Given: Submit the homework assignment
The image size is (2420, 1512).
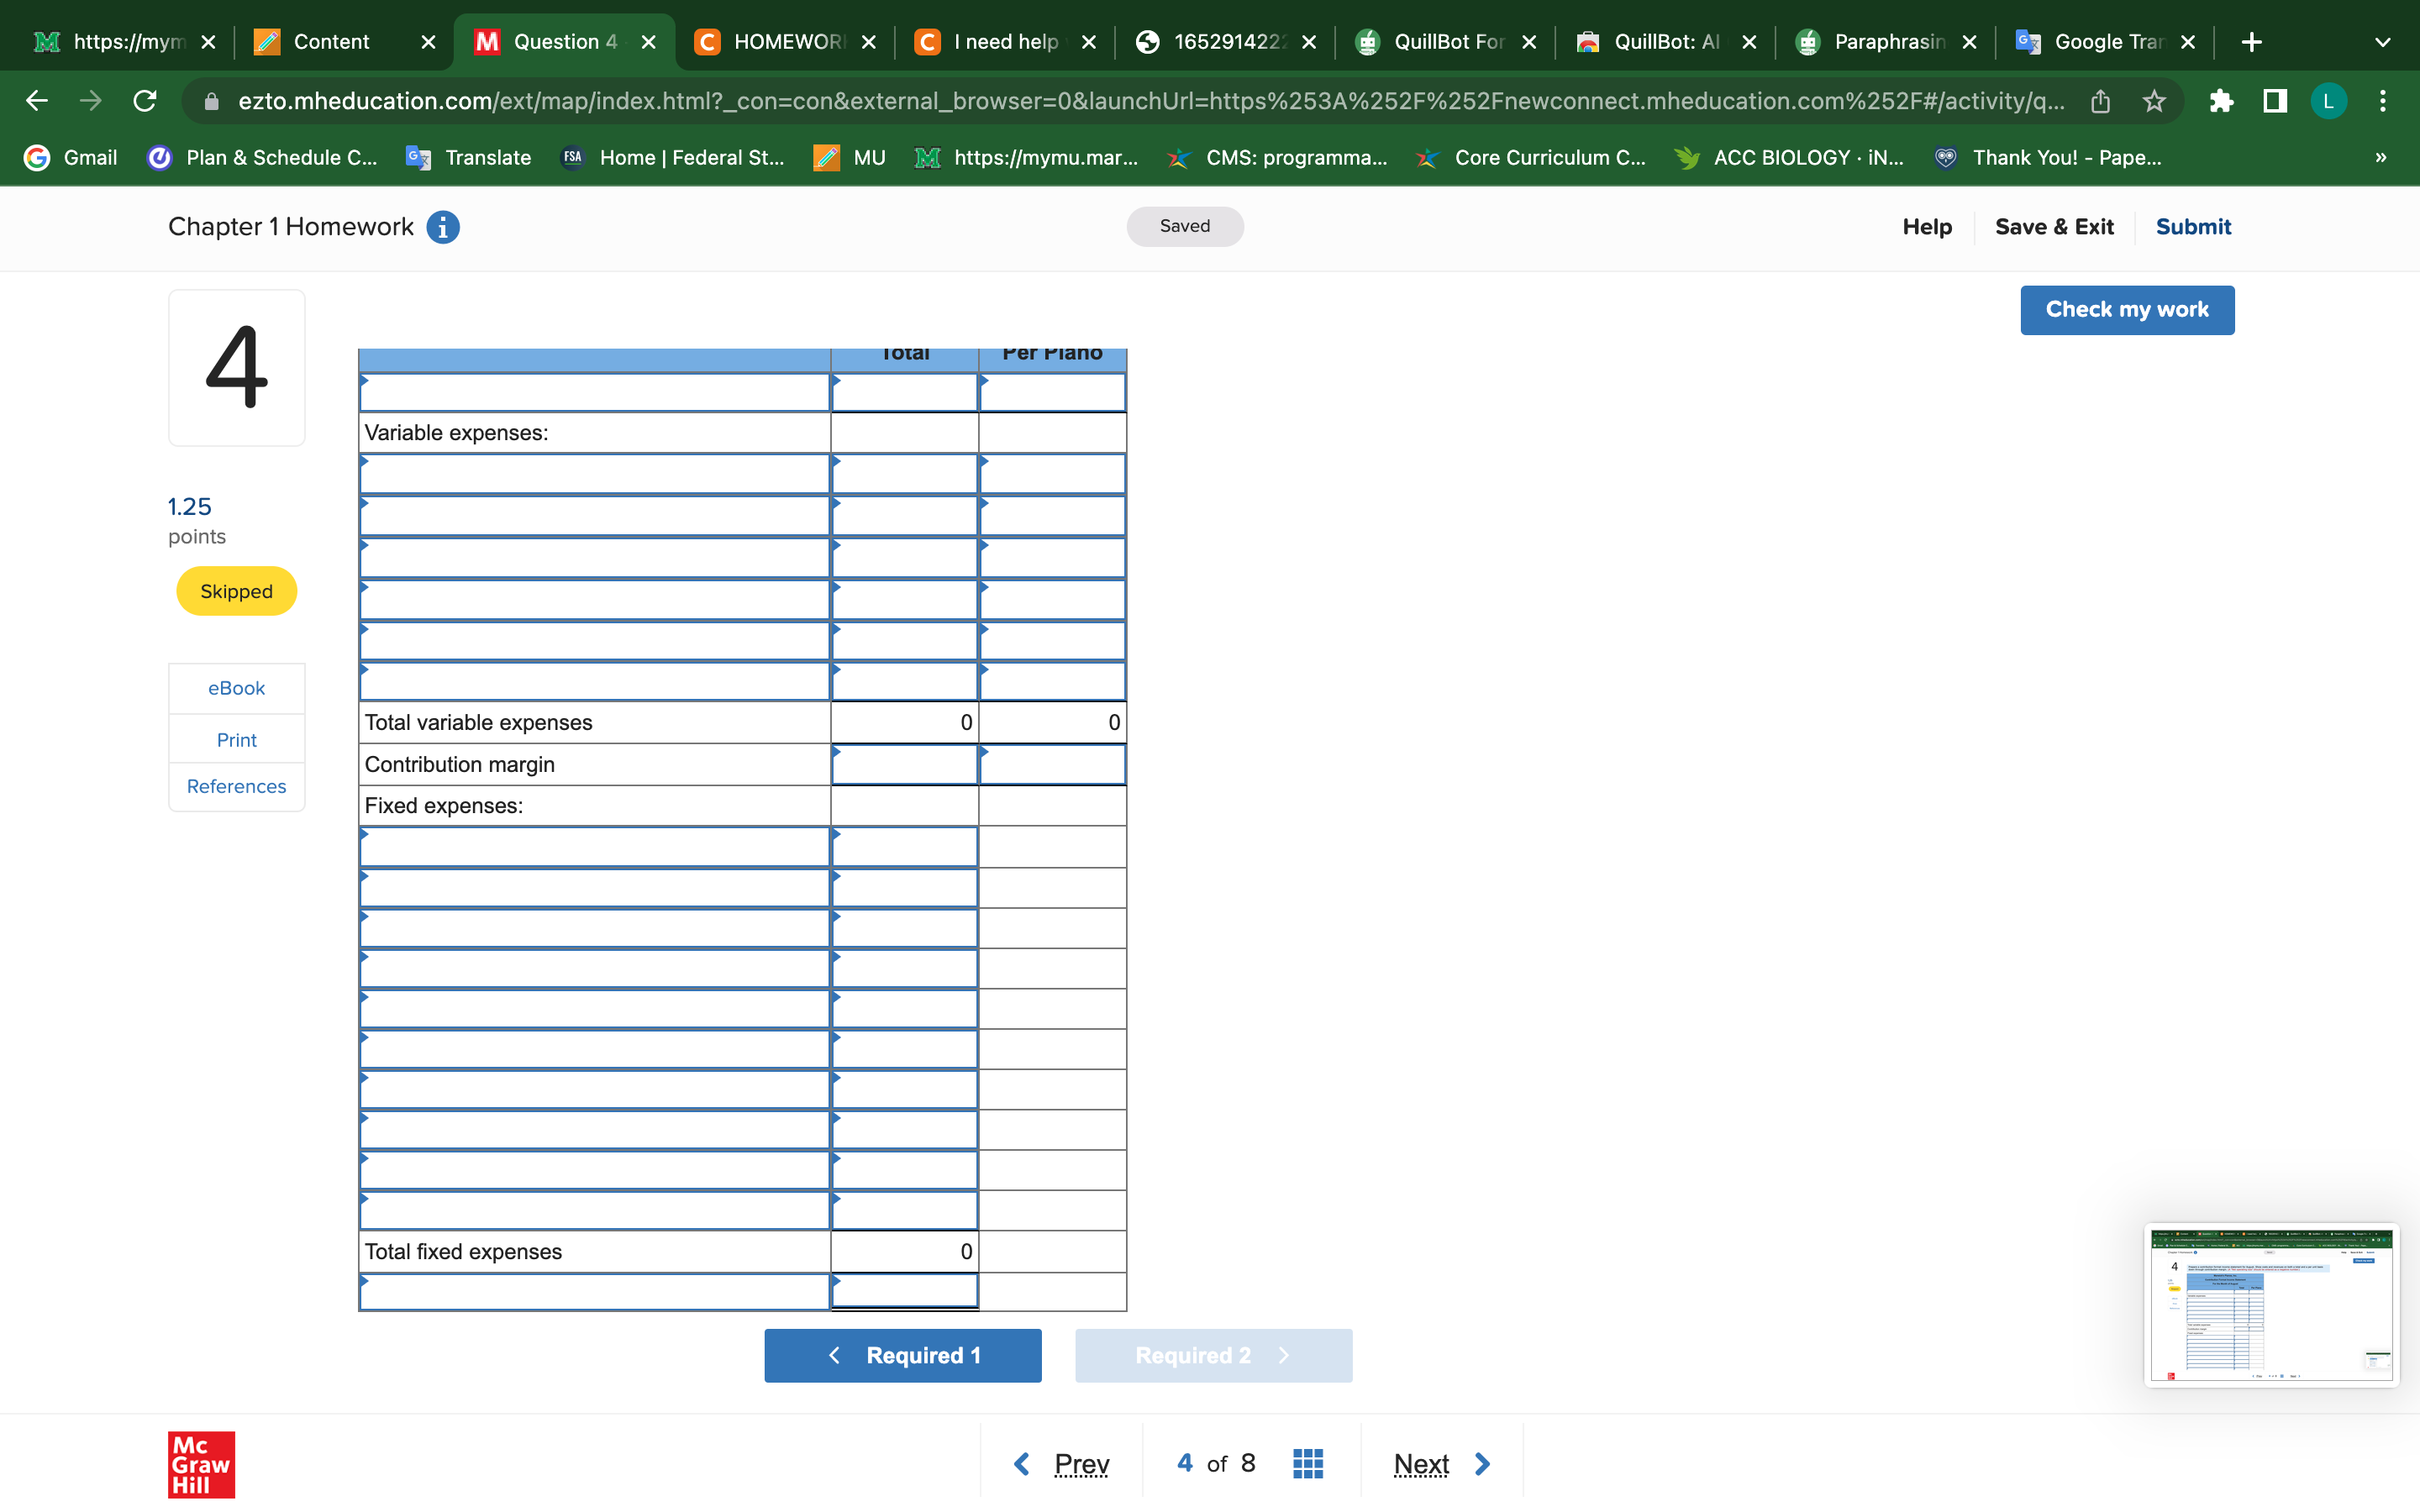Looking at the screenshot, I should (2192, 227).
